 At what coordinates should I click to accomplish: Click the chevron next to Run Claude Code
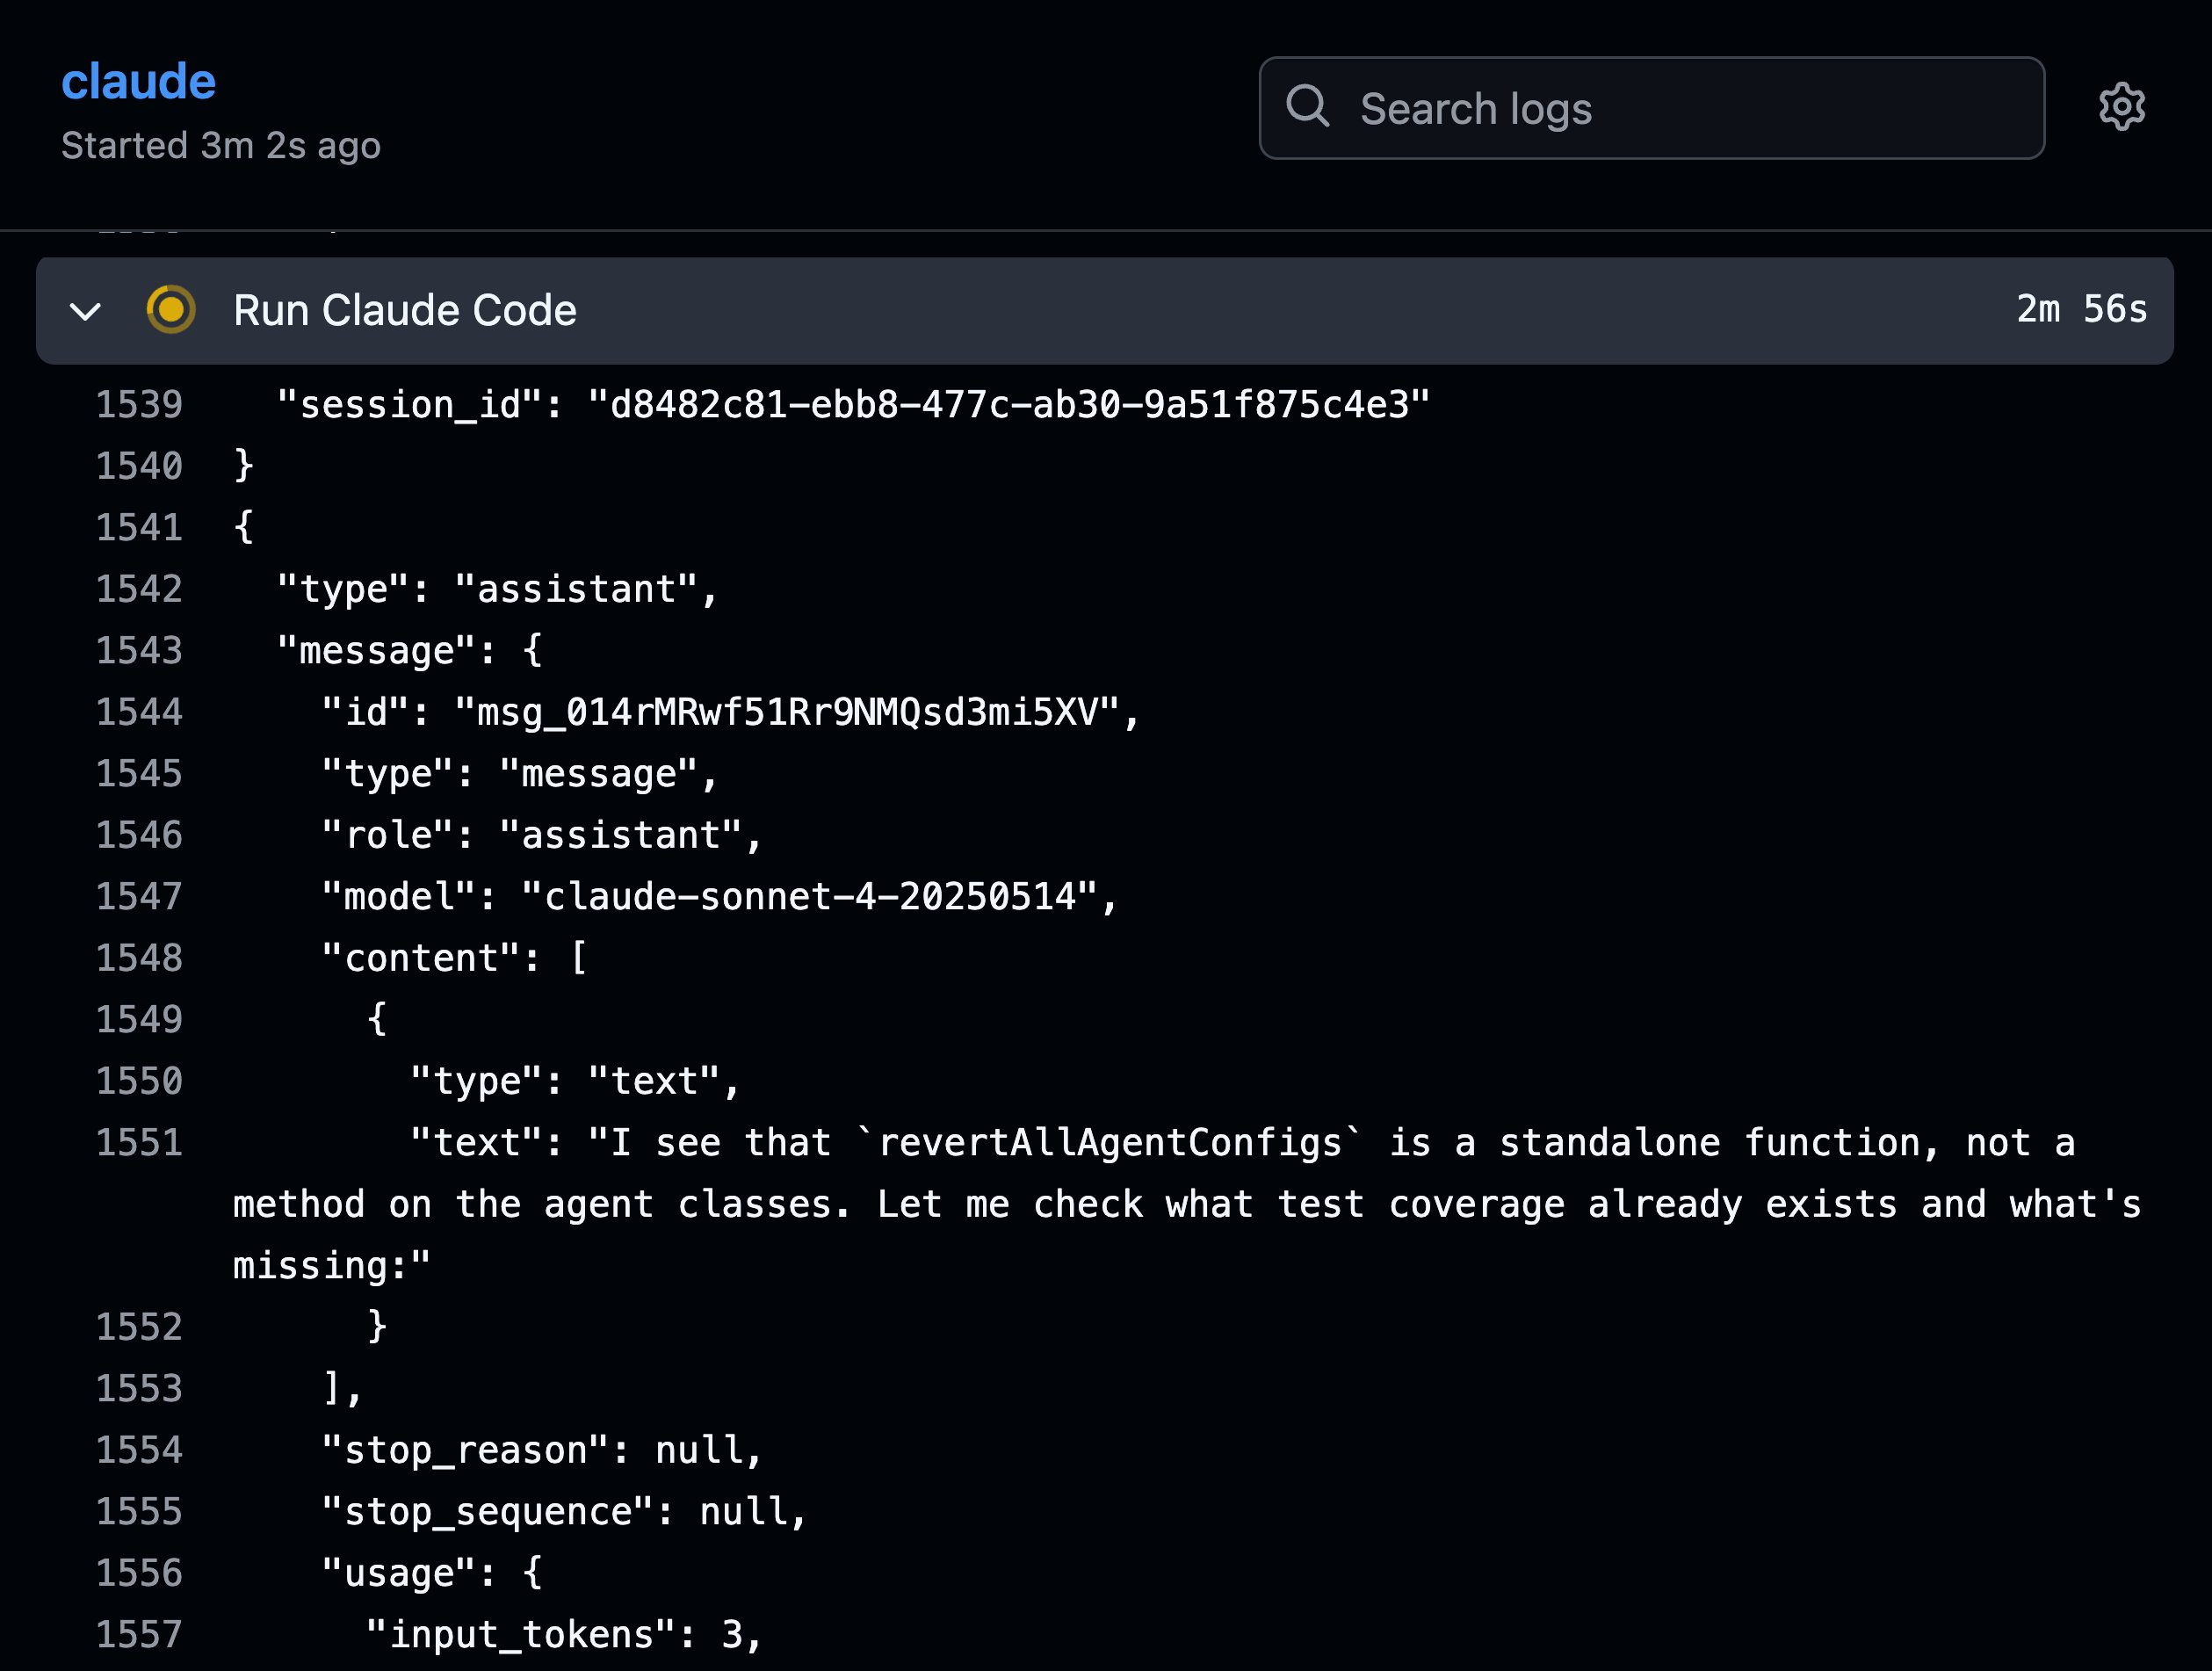coord(86,311)
